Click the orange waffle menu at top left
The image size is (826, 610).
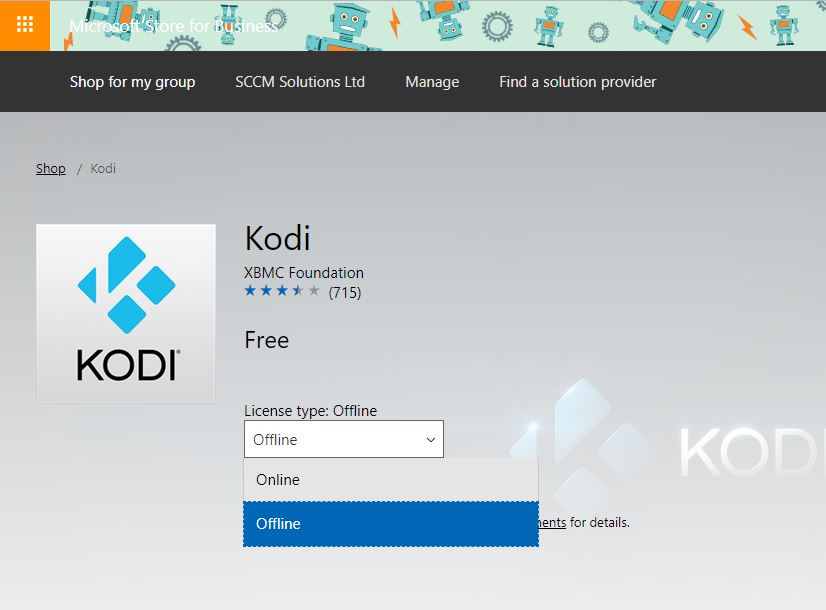(25, 25)
